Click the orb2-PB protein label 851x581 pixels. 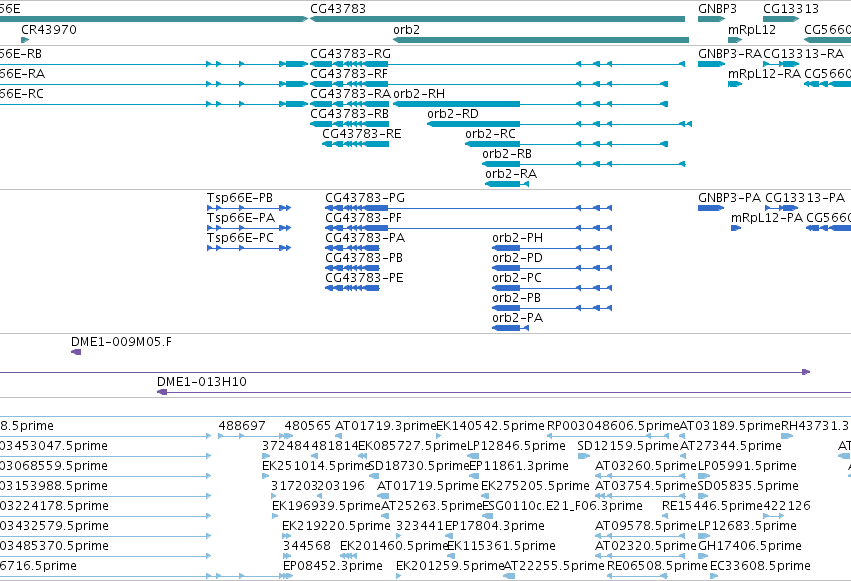click(x=516, y=298)
